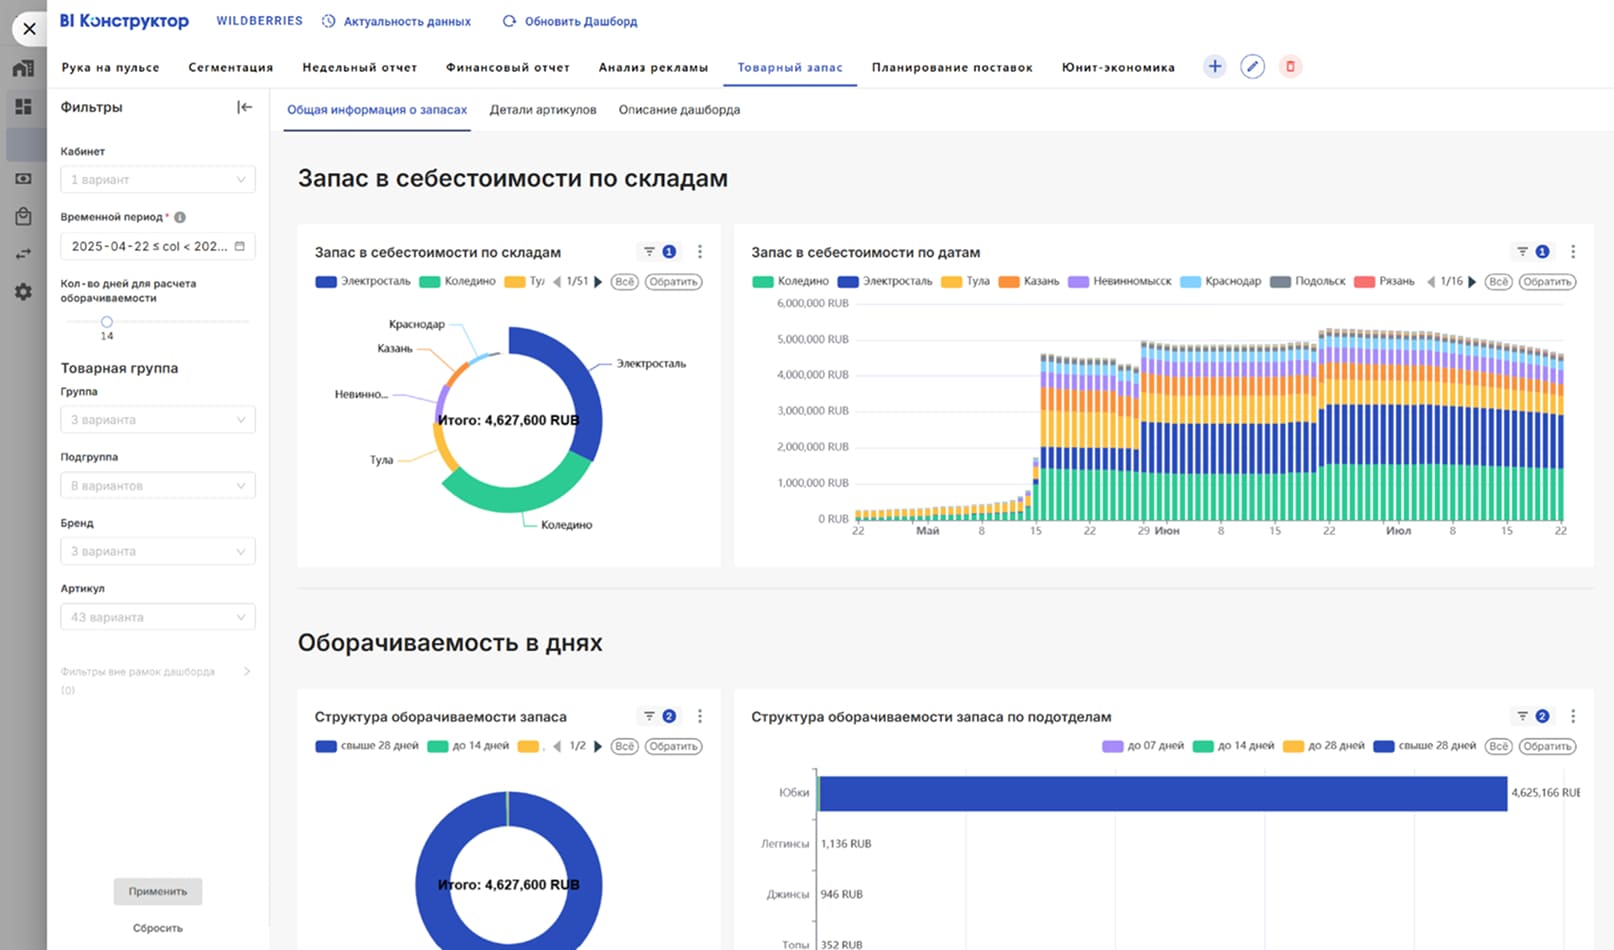Collapse the Фильтры panel with arrow icon
This screenshot has height=950, width=1614.
pyautogui.click(x=244, y=107)
